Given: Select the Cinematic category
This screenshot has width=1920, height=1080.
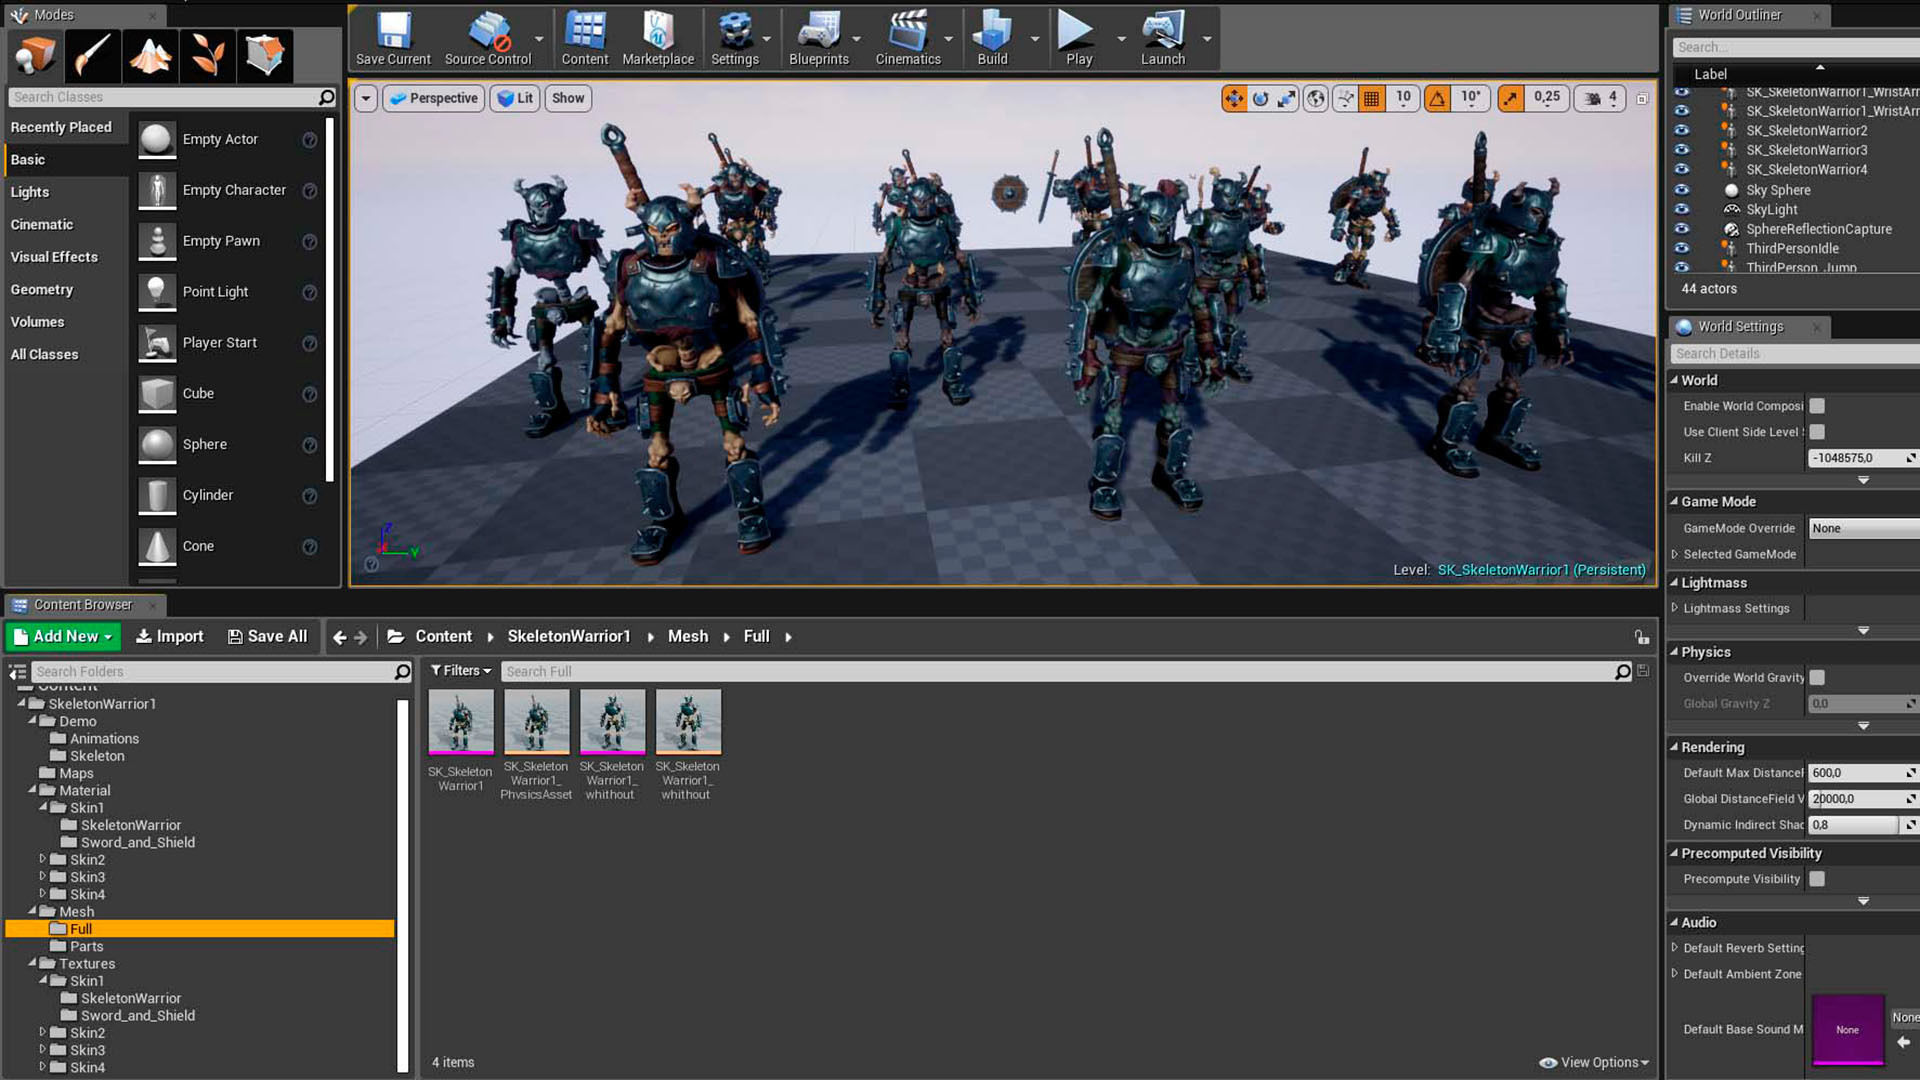Looking at the screenshot, I should click(x=42, y=225).
